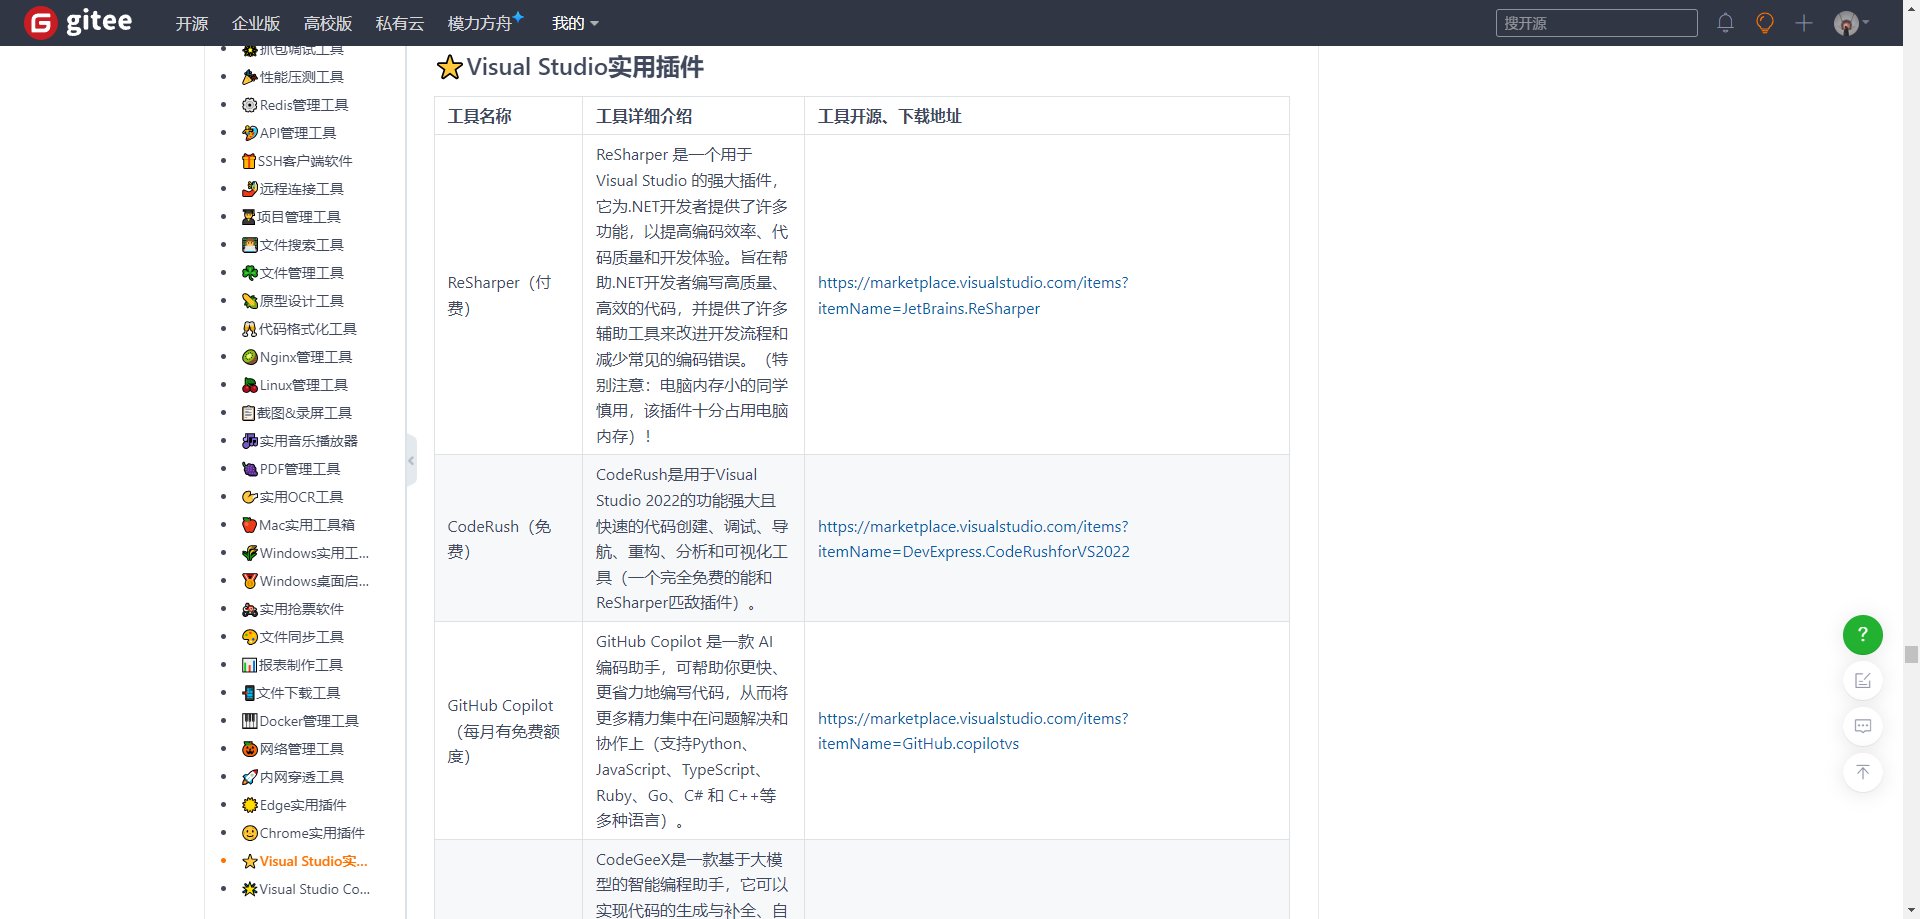Click the back-to-top arrow icon
The width and height of the screenshot is (1920, 919).
[1862, 772]
